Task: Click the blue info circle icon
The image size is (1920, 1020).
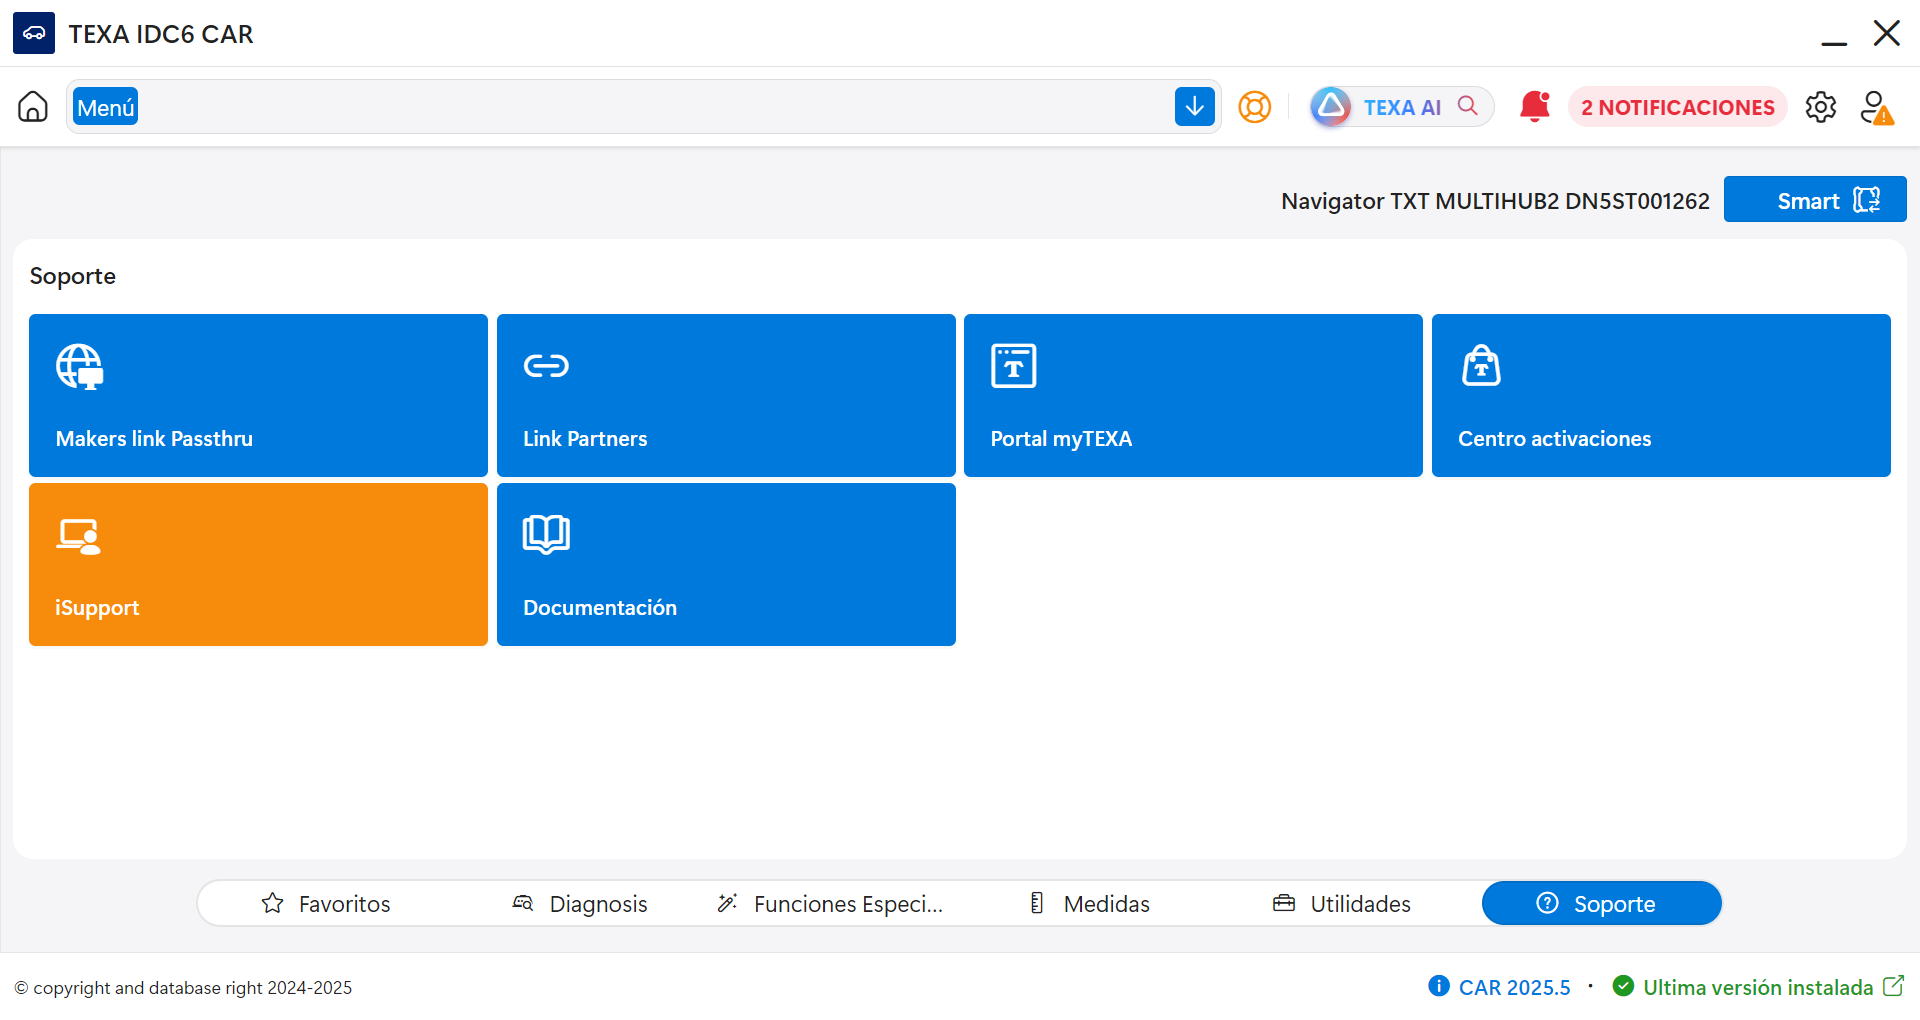Action: coord(1439,986)
